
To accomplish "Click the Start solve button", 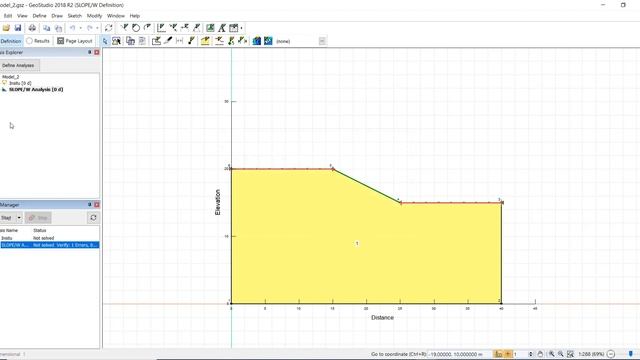I will [x=7, y=218].
